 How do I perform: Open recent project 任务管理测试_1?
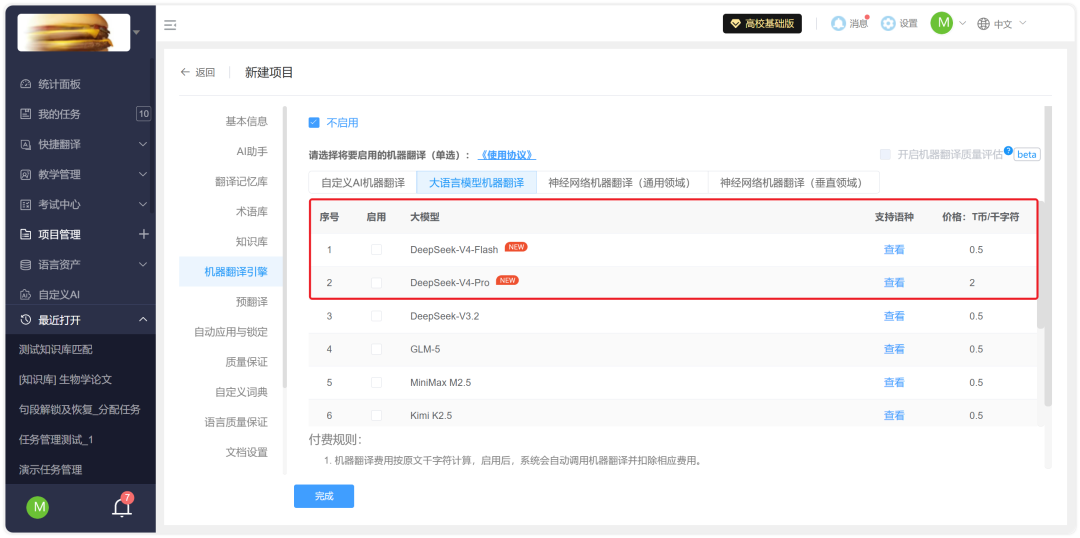56,439
